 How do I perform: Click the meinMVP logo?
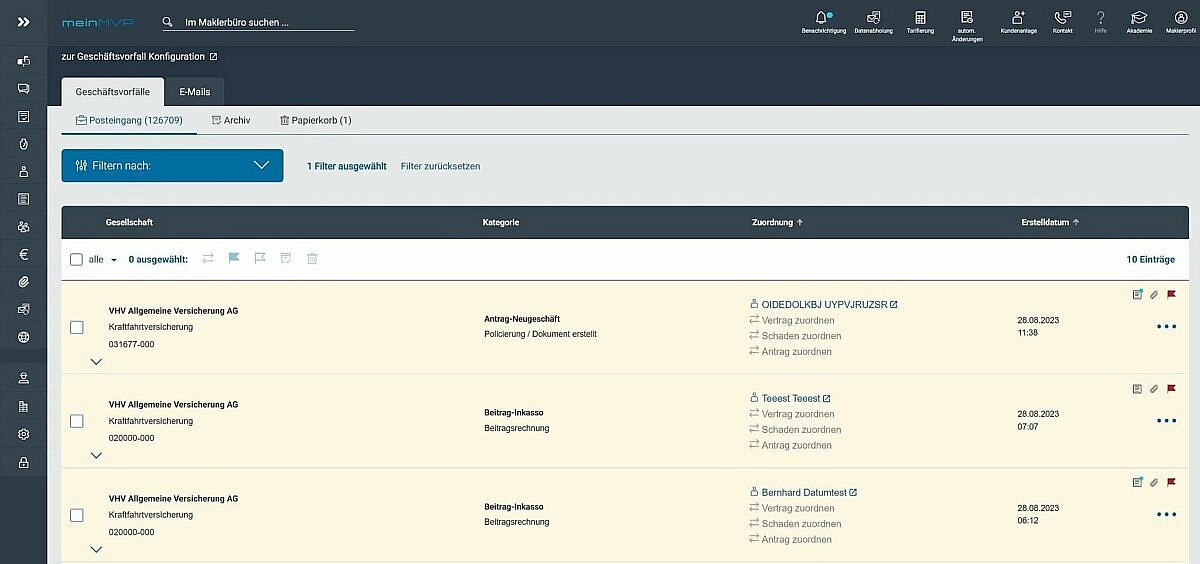coord(97,22)
